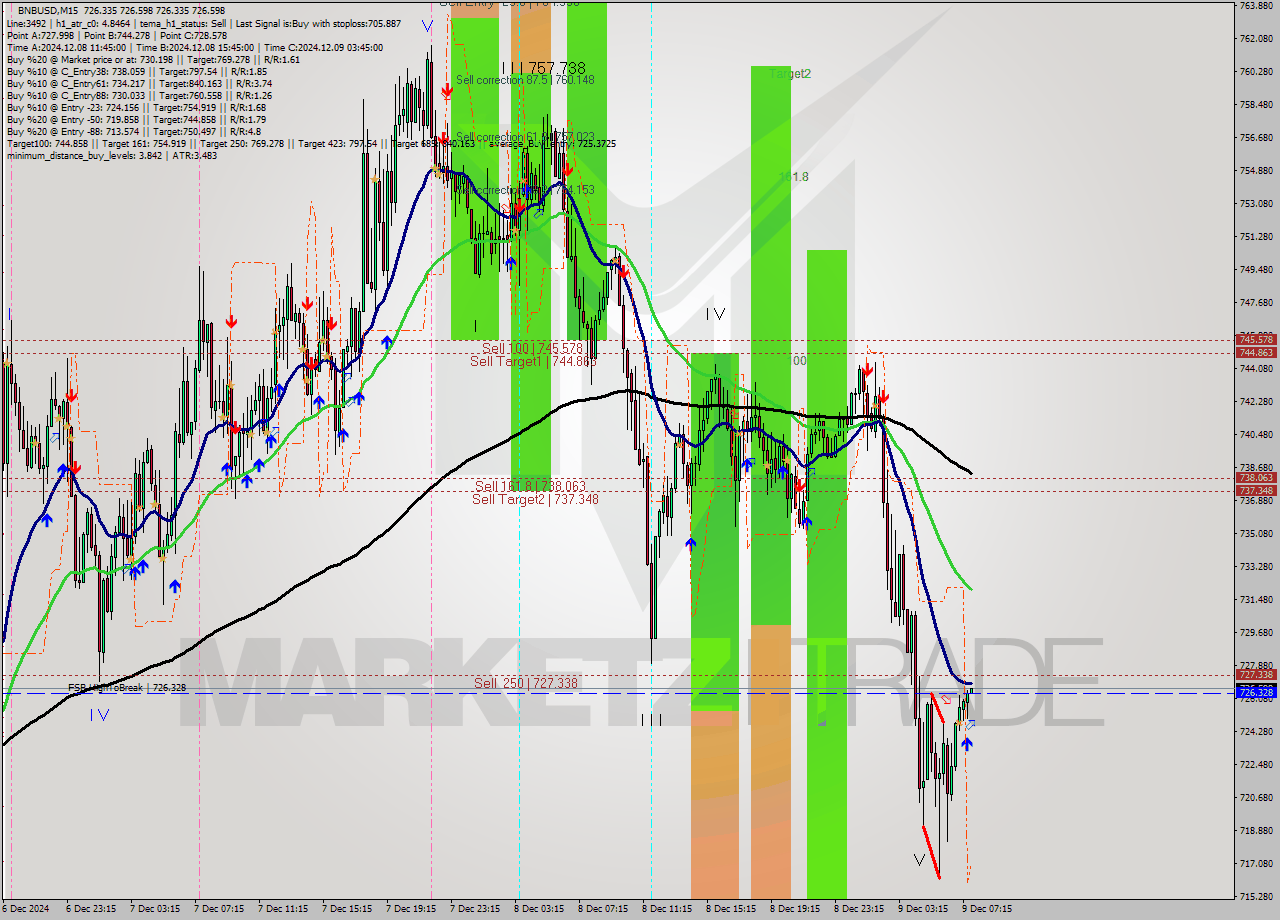Viewport: 1280px width, 920px height.
Task: Click the 'Target2' label on the green column
Action: point(790,74)
